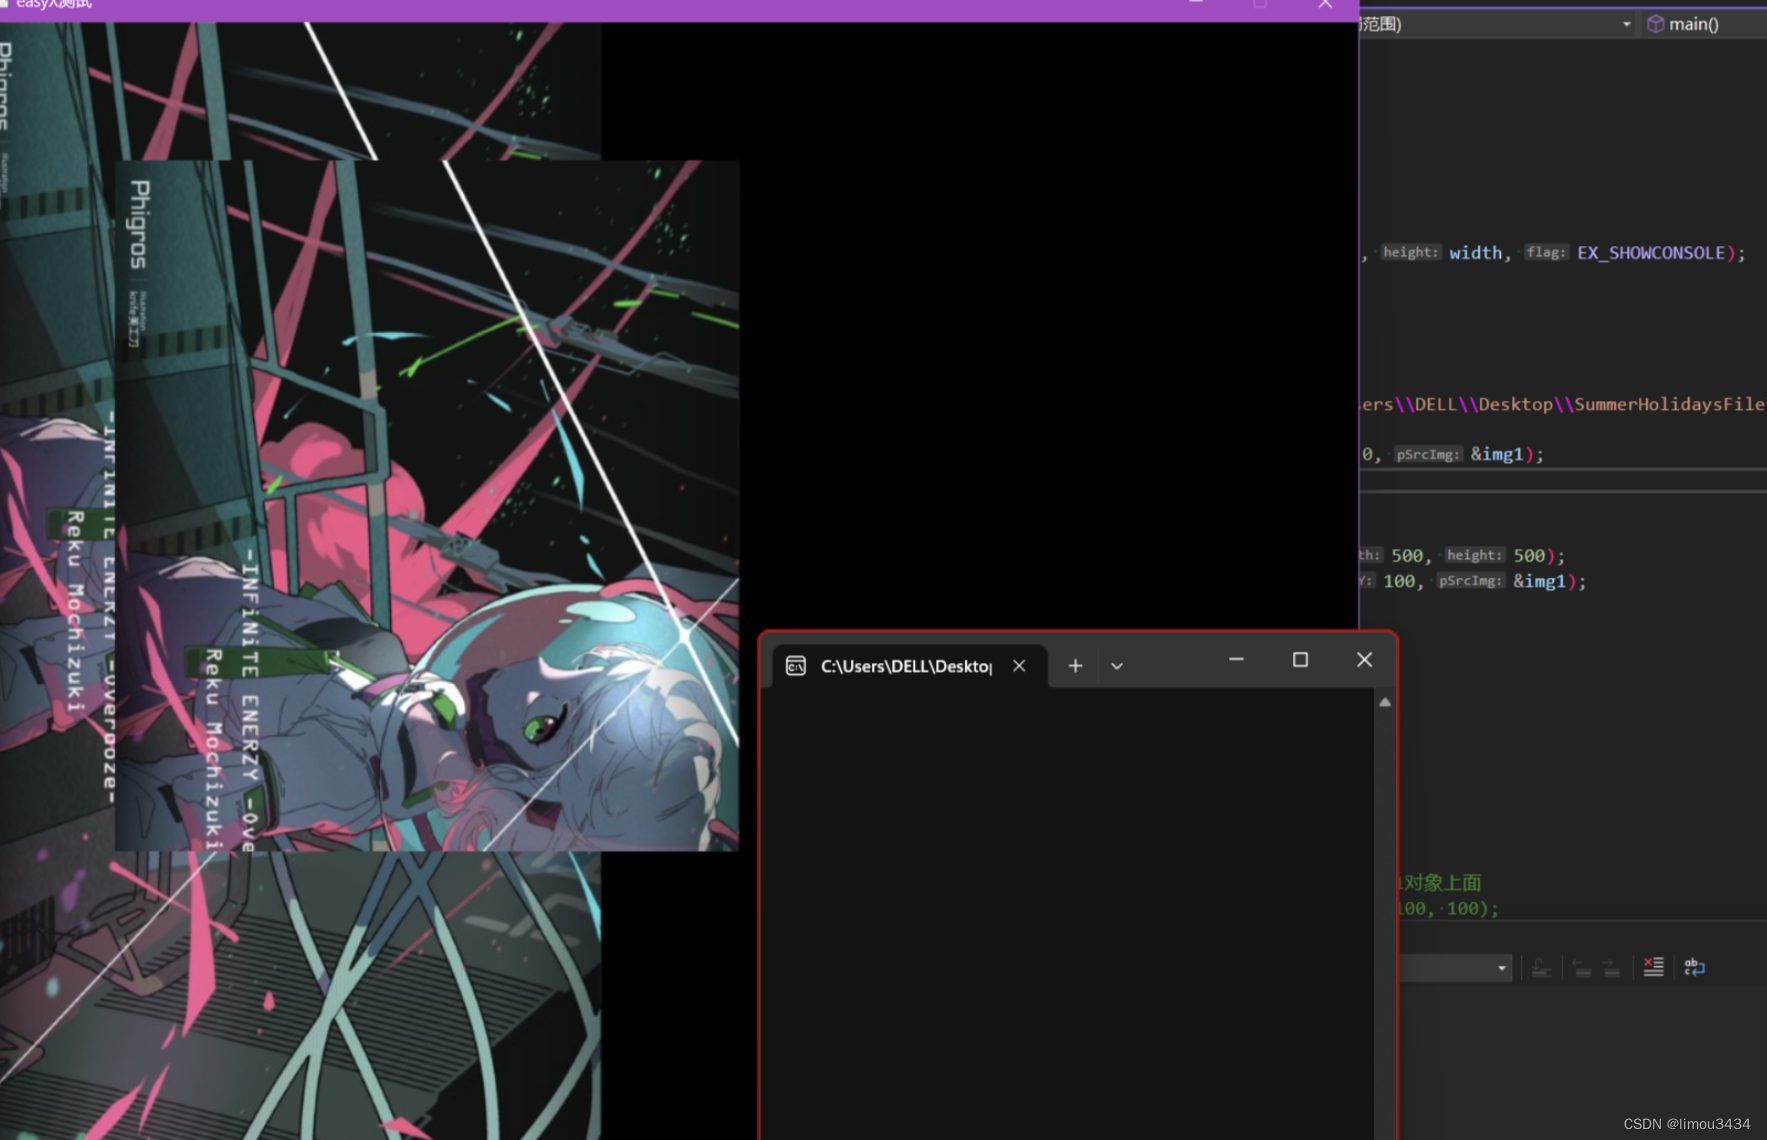The image size is (1767, 1140).
Task: Click the overlaid Phigros image in easyX window
Action: (427, 505)
